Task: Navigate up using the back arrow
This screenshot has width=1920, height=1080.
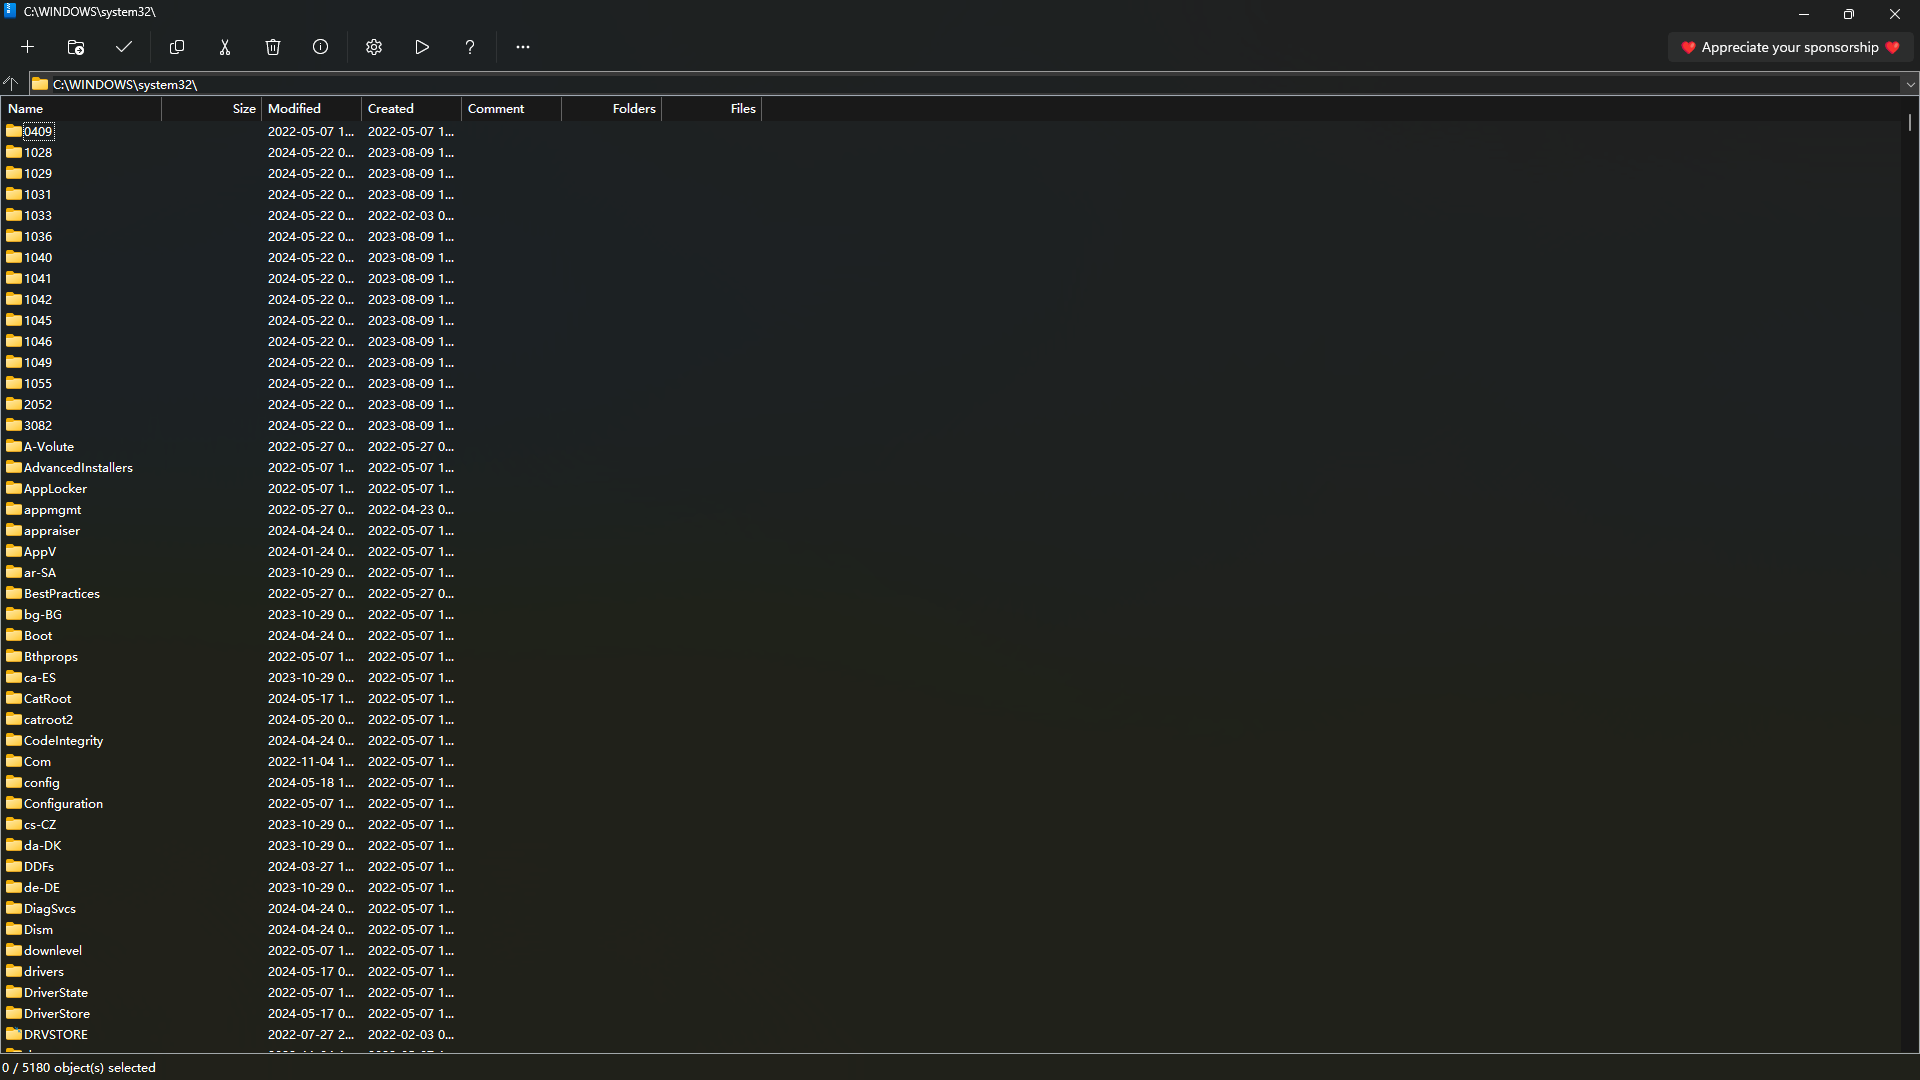Action: pyautogui.click(x=12, y=84)
